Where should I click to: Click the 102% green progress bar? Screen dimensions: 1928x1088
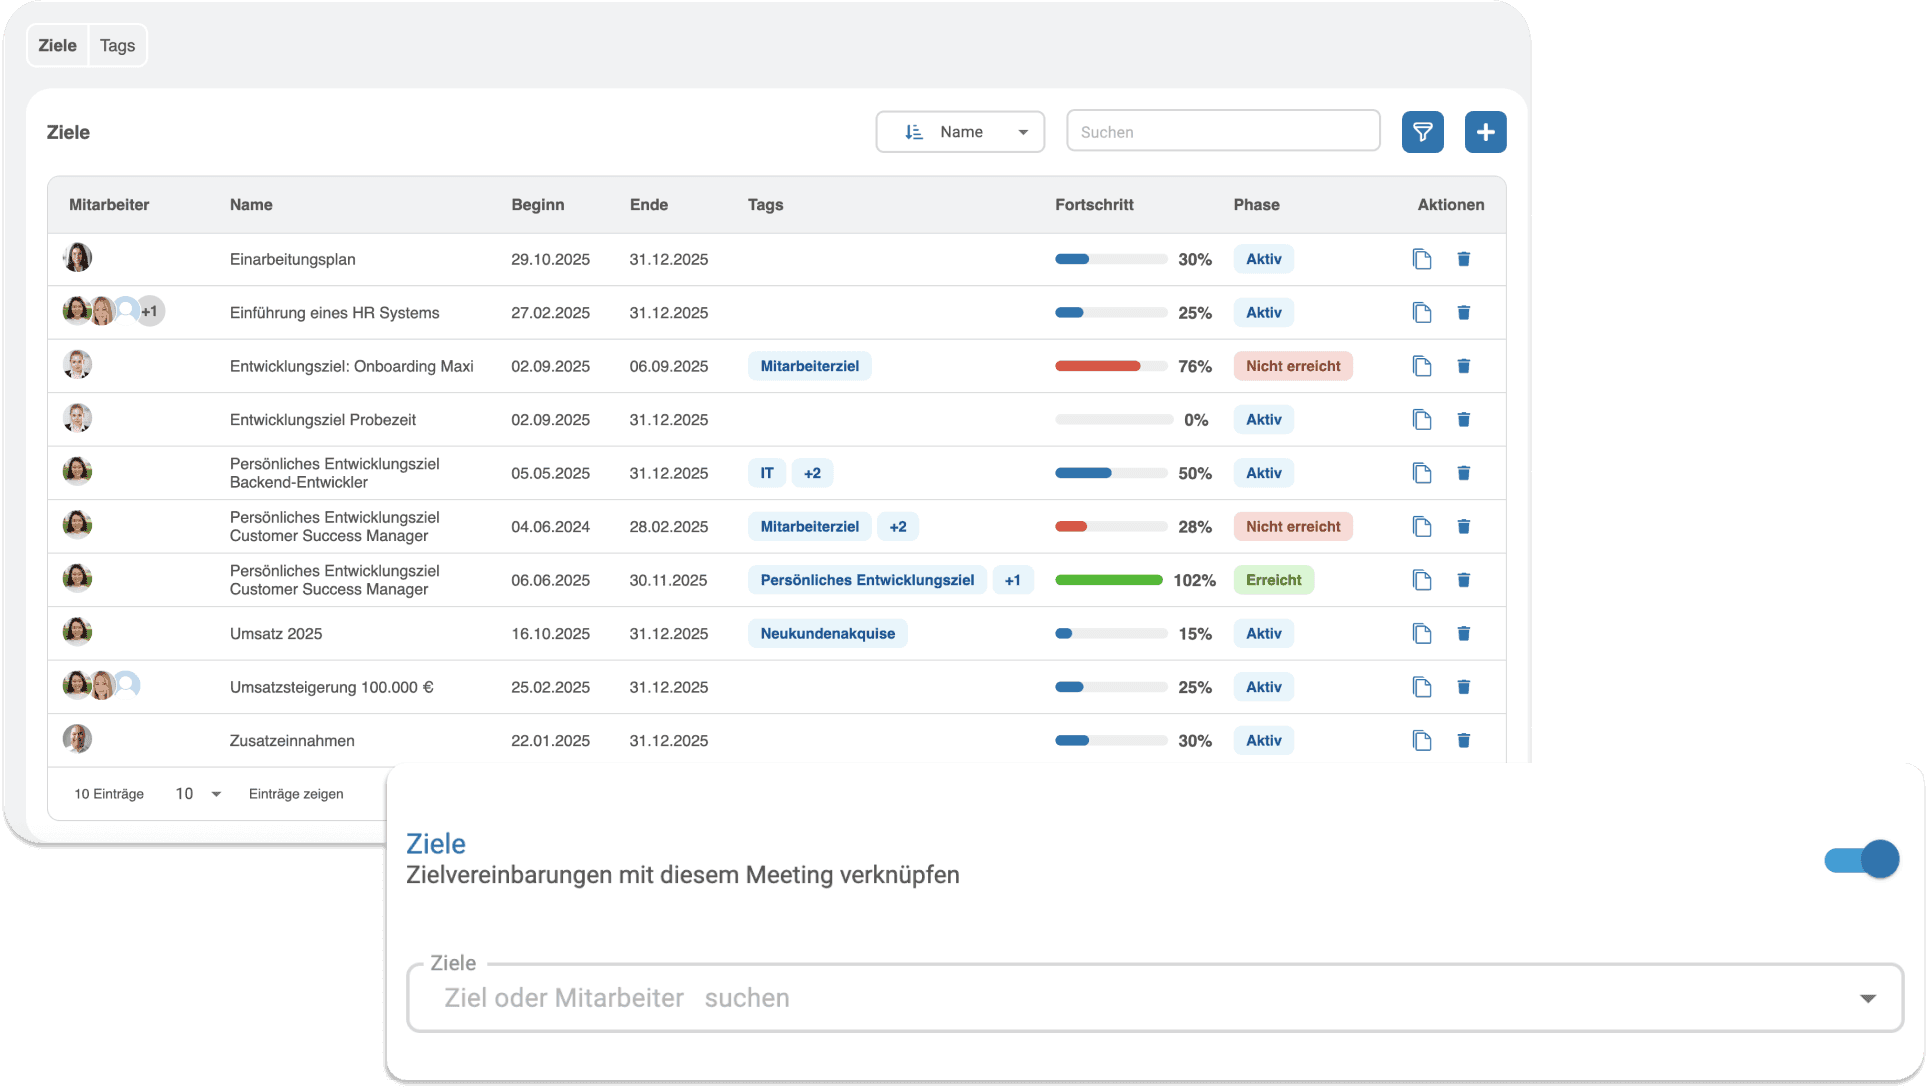1108,580
